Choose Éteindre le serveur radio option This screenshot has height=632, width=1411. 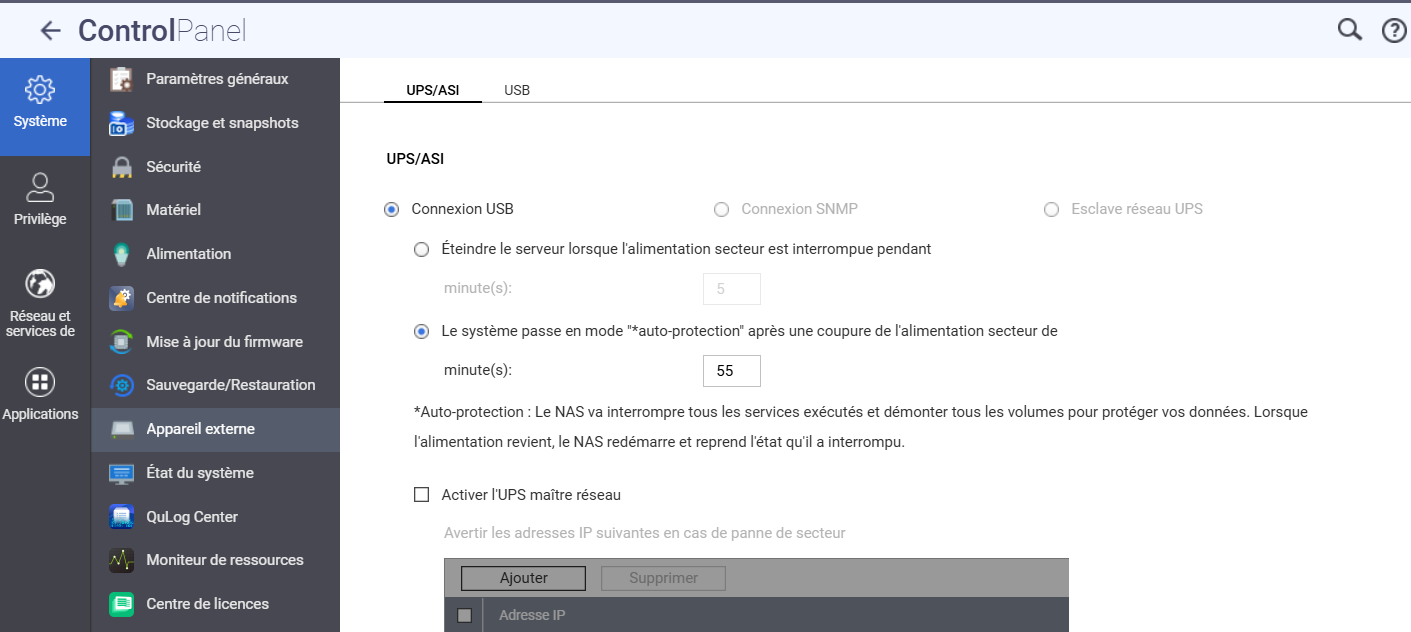[x=422, y=249]
